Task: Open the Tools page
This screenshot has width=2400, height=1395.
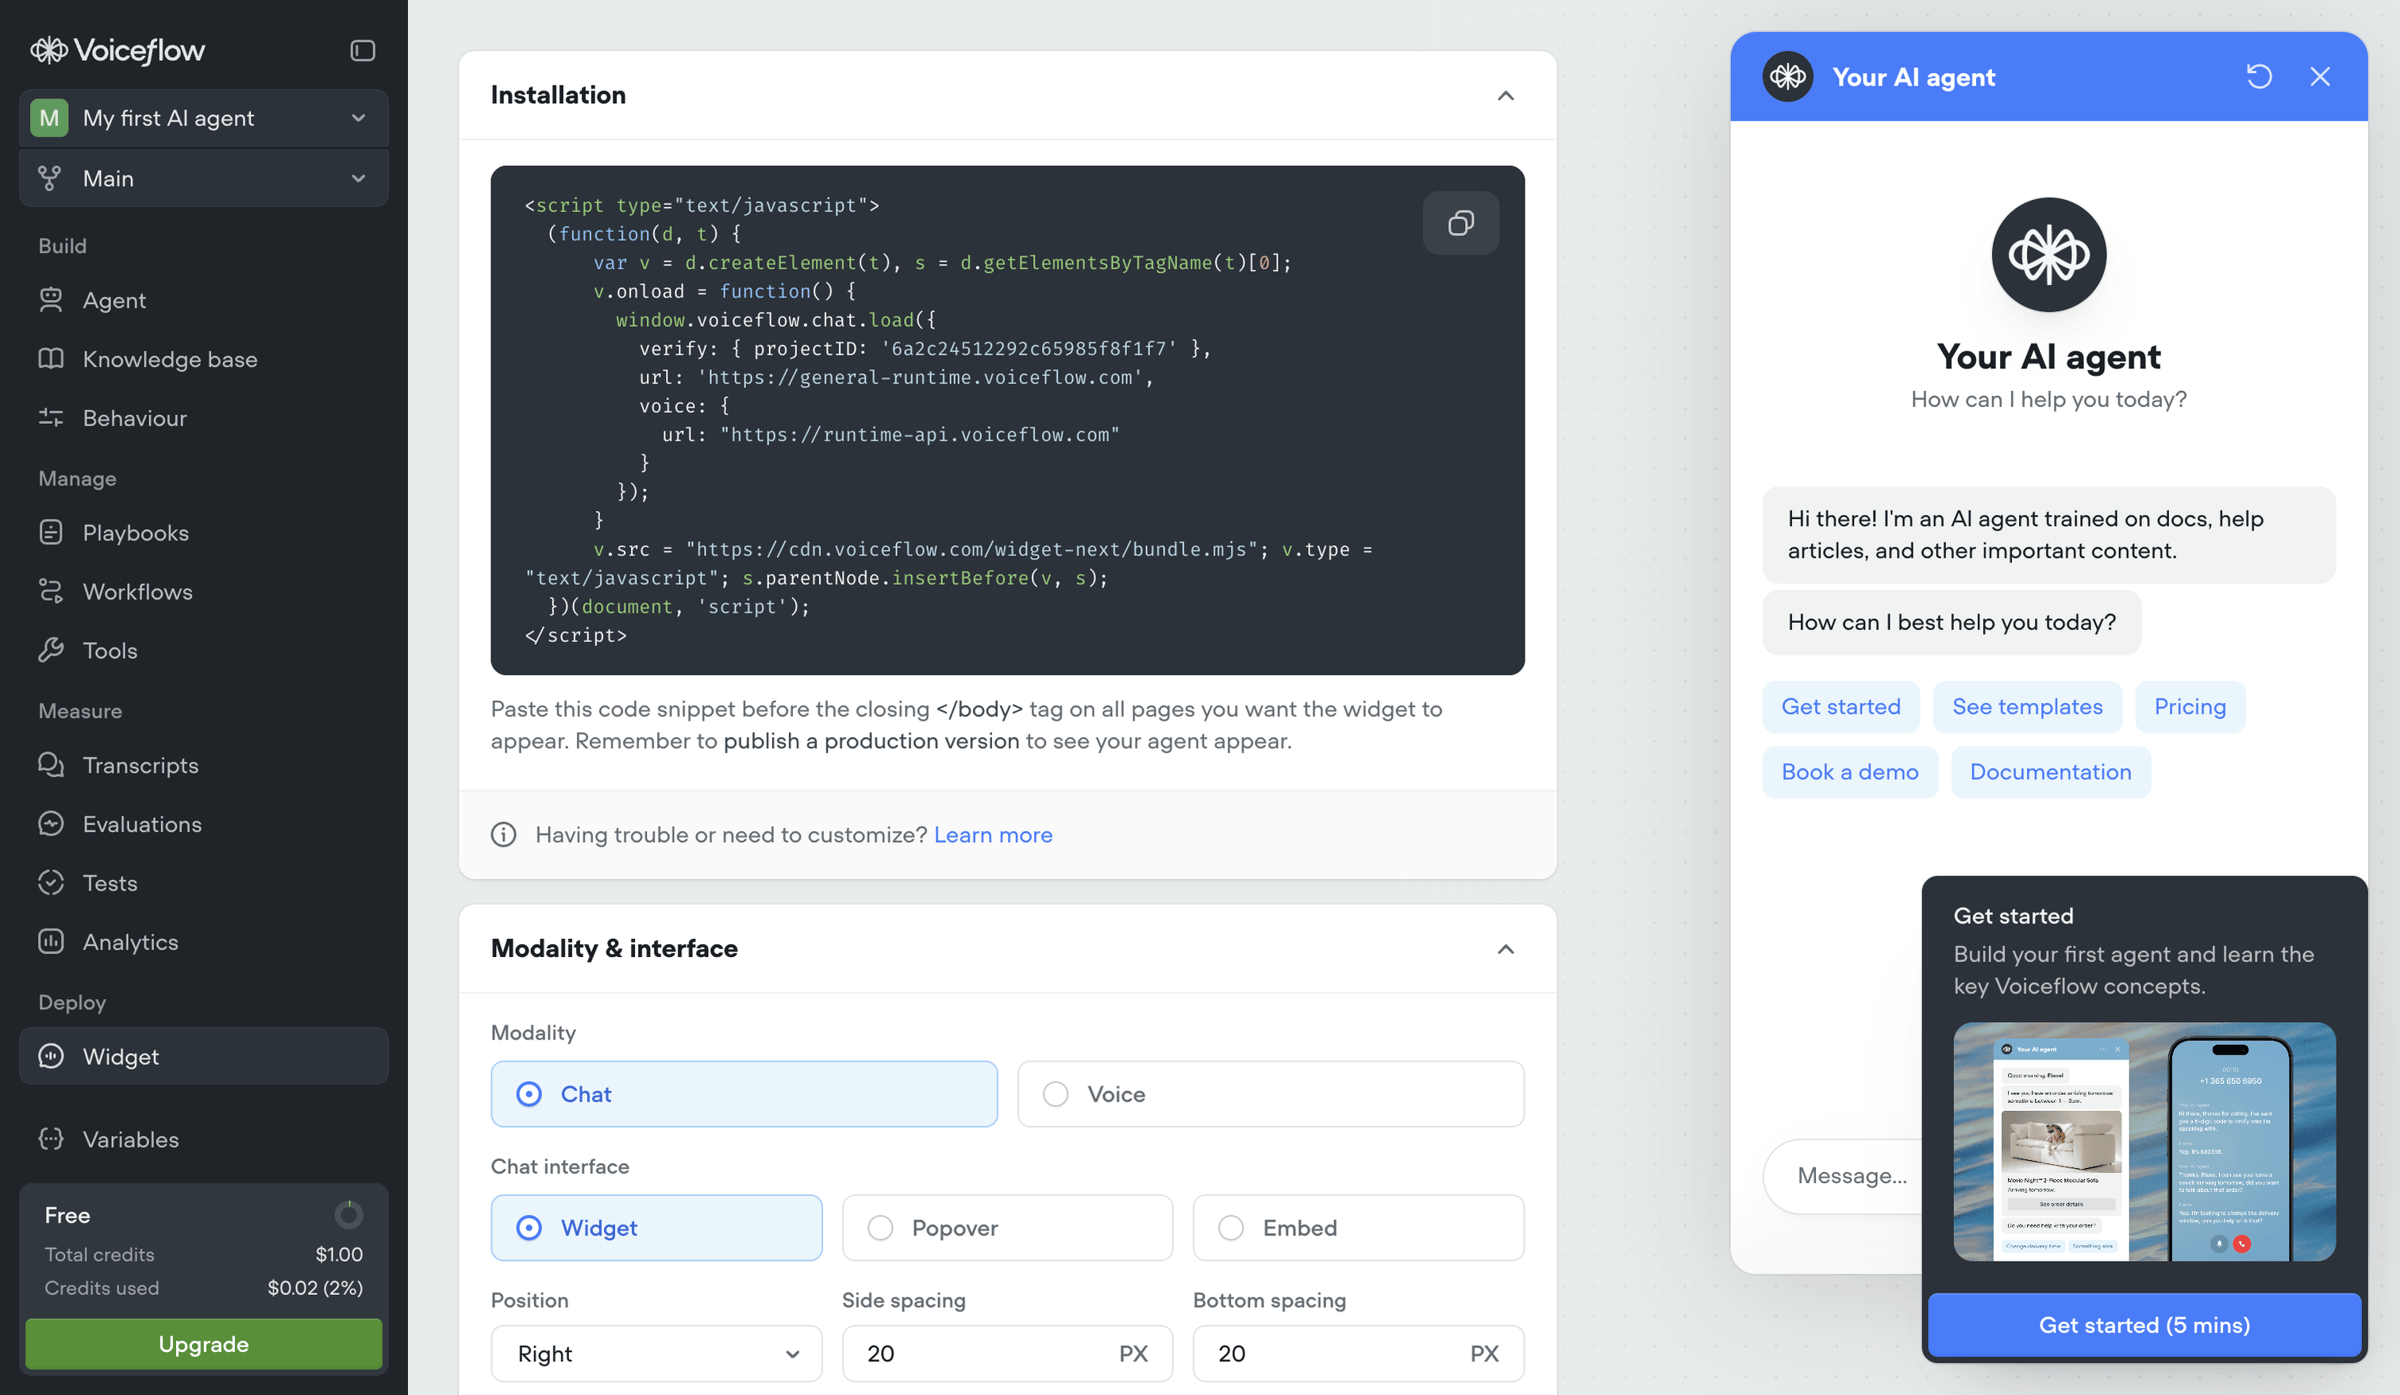Action: coord(204,651)
